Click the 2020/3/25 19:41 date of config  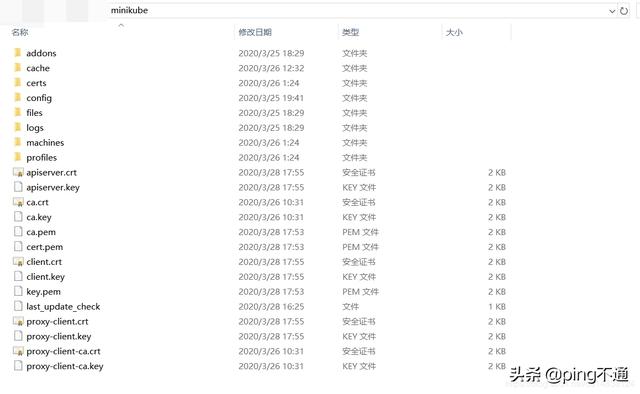pos(271,98)
